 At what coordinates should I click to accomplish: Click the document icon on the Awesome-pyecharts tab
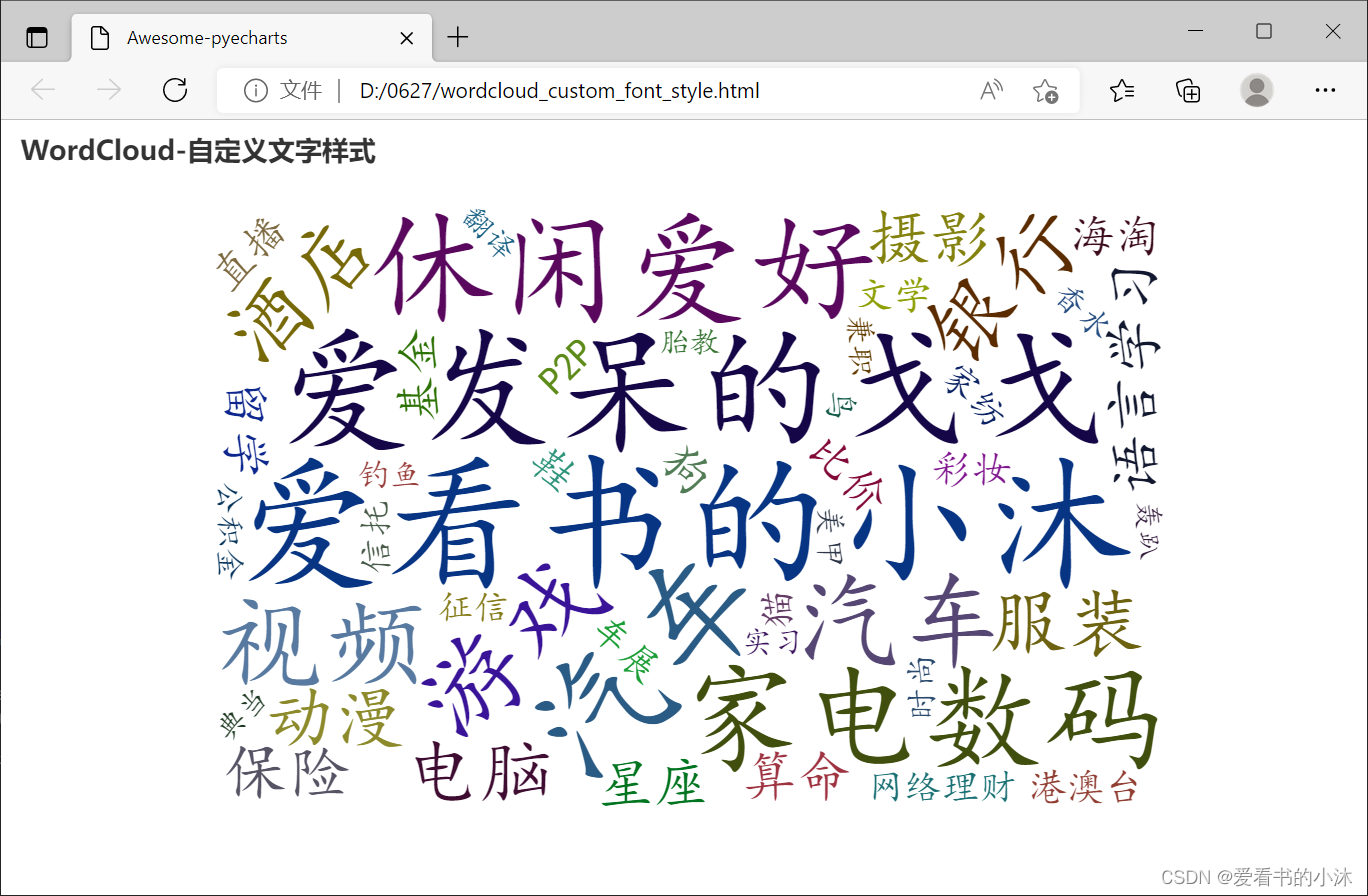tap(99, 37)
